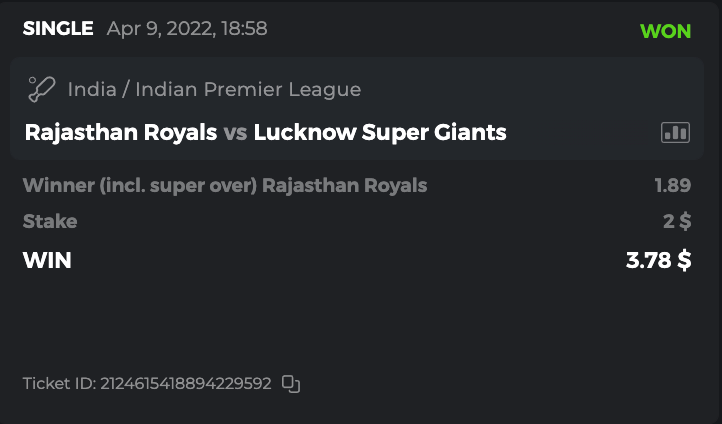
Task: Click the 2 $ stake amount
Action: [678, 222]
